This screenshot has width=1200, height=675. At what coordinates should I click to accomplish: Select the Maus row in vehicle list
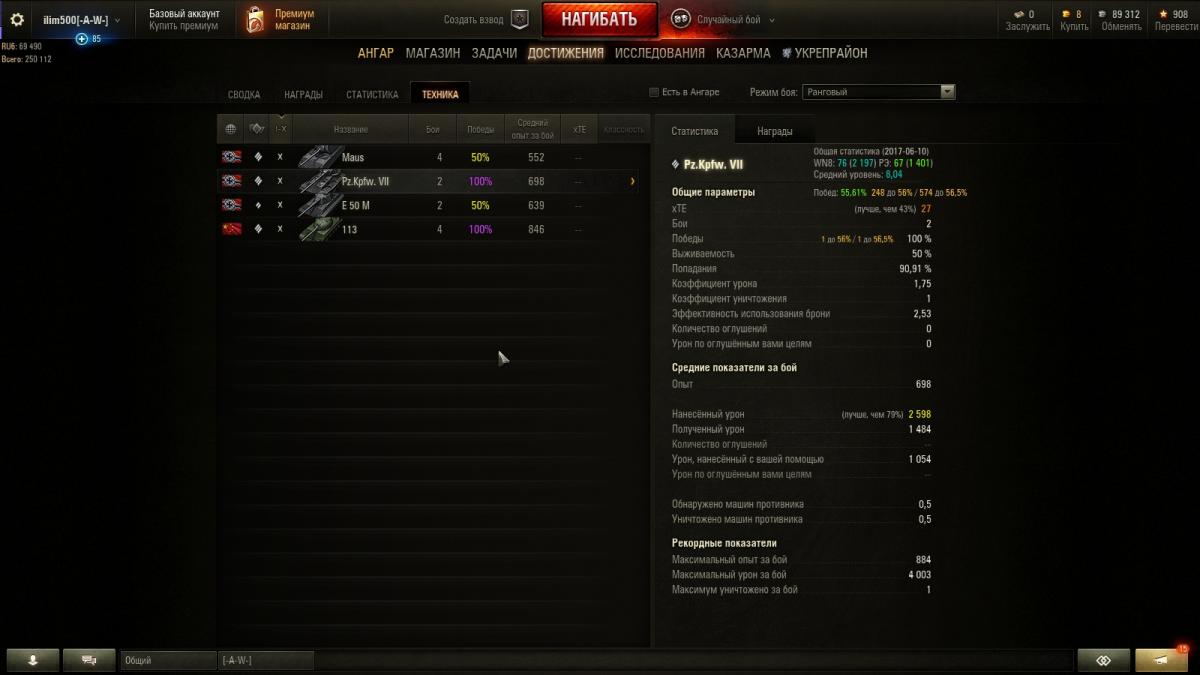428,157
